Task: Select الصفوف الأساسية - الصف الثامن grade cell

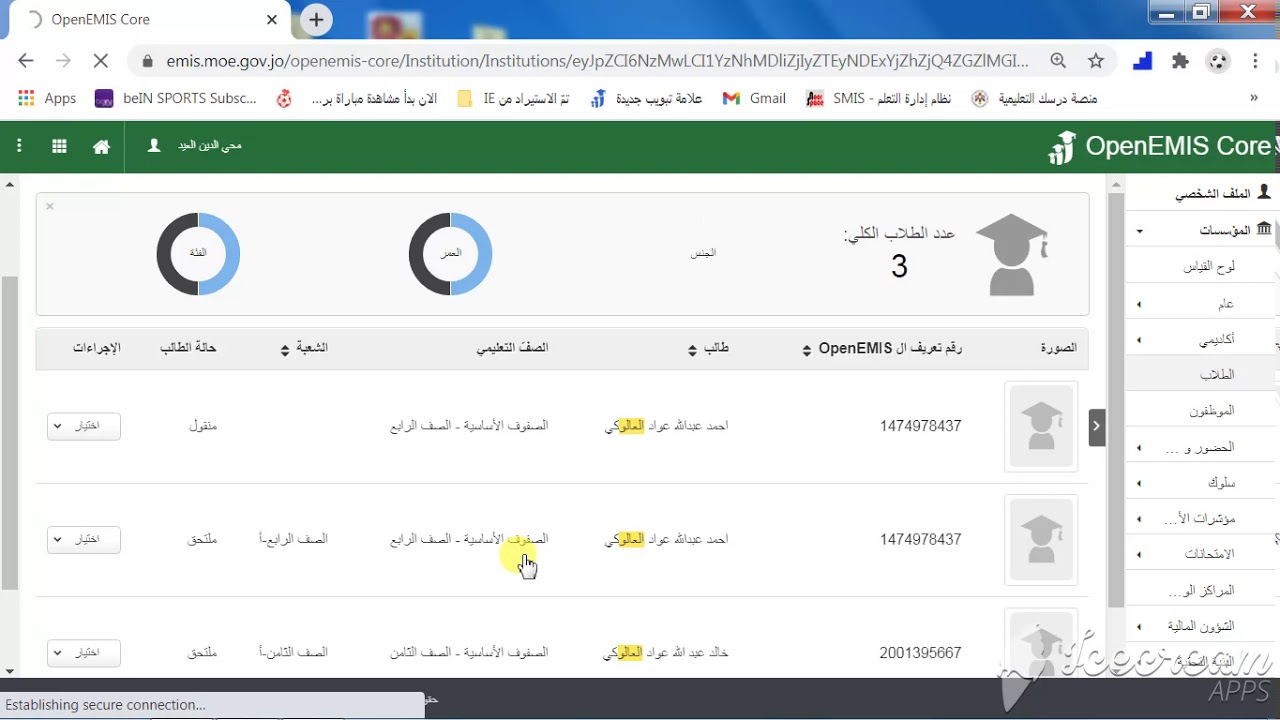Action: [x=469, y=653]
